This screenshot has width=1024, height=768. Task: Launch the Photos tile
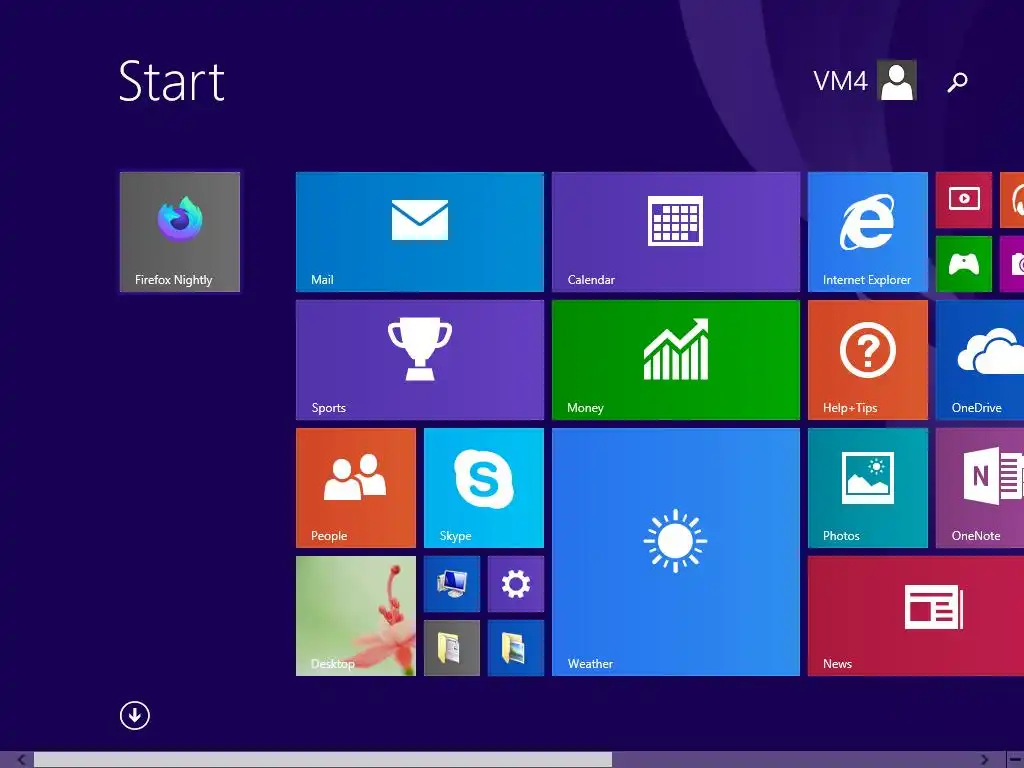pos(867,488)
